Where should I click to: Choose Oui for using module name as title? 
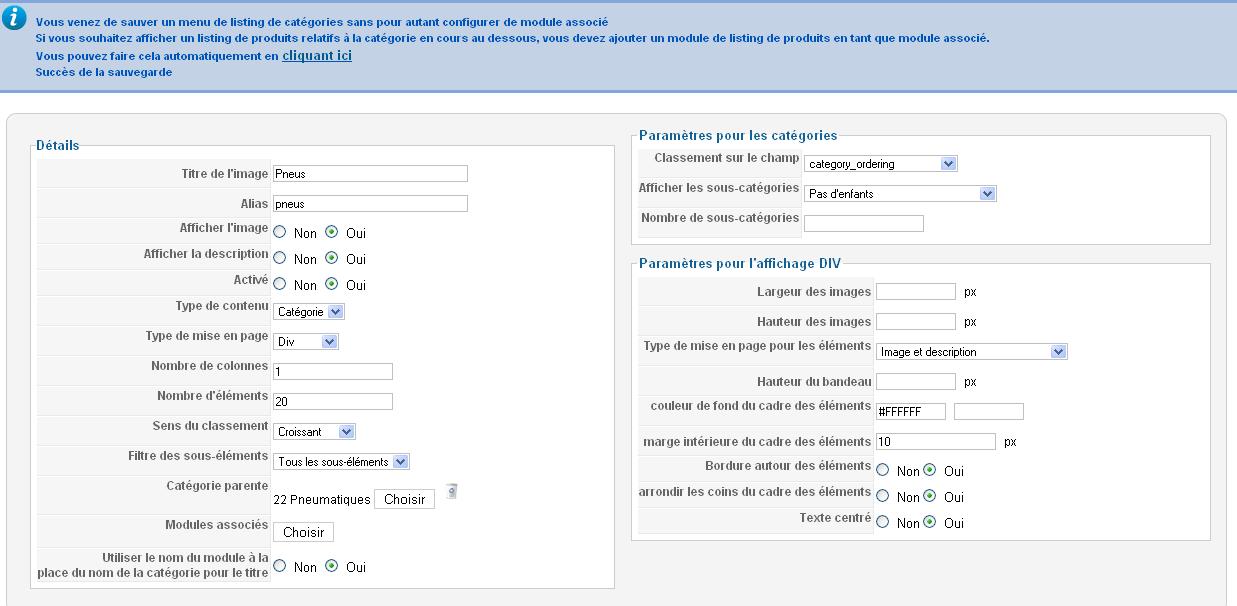pyautogui.click(x=332, y=566)
